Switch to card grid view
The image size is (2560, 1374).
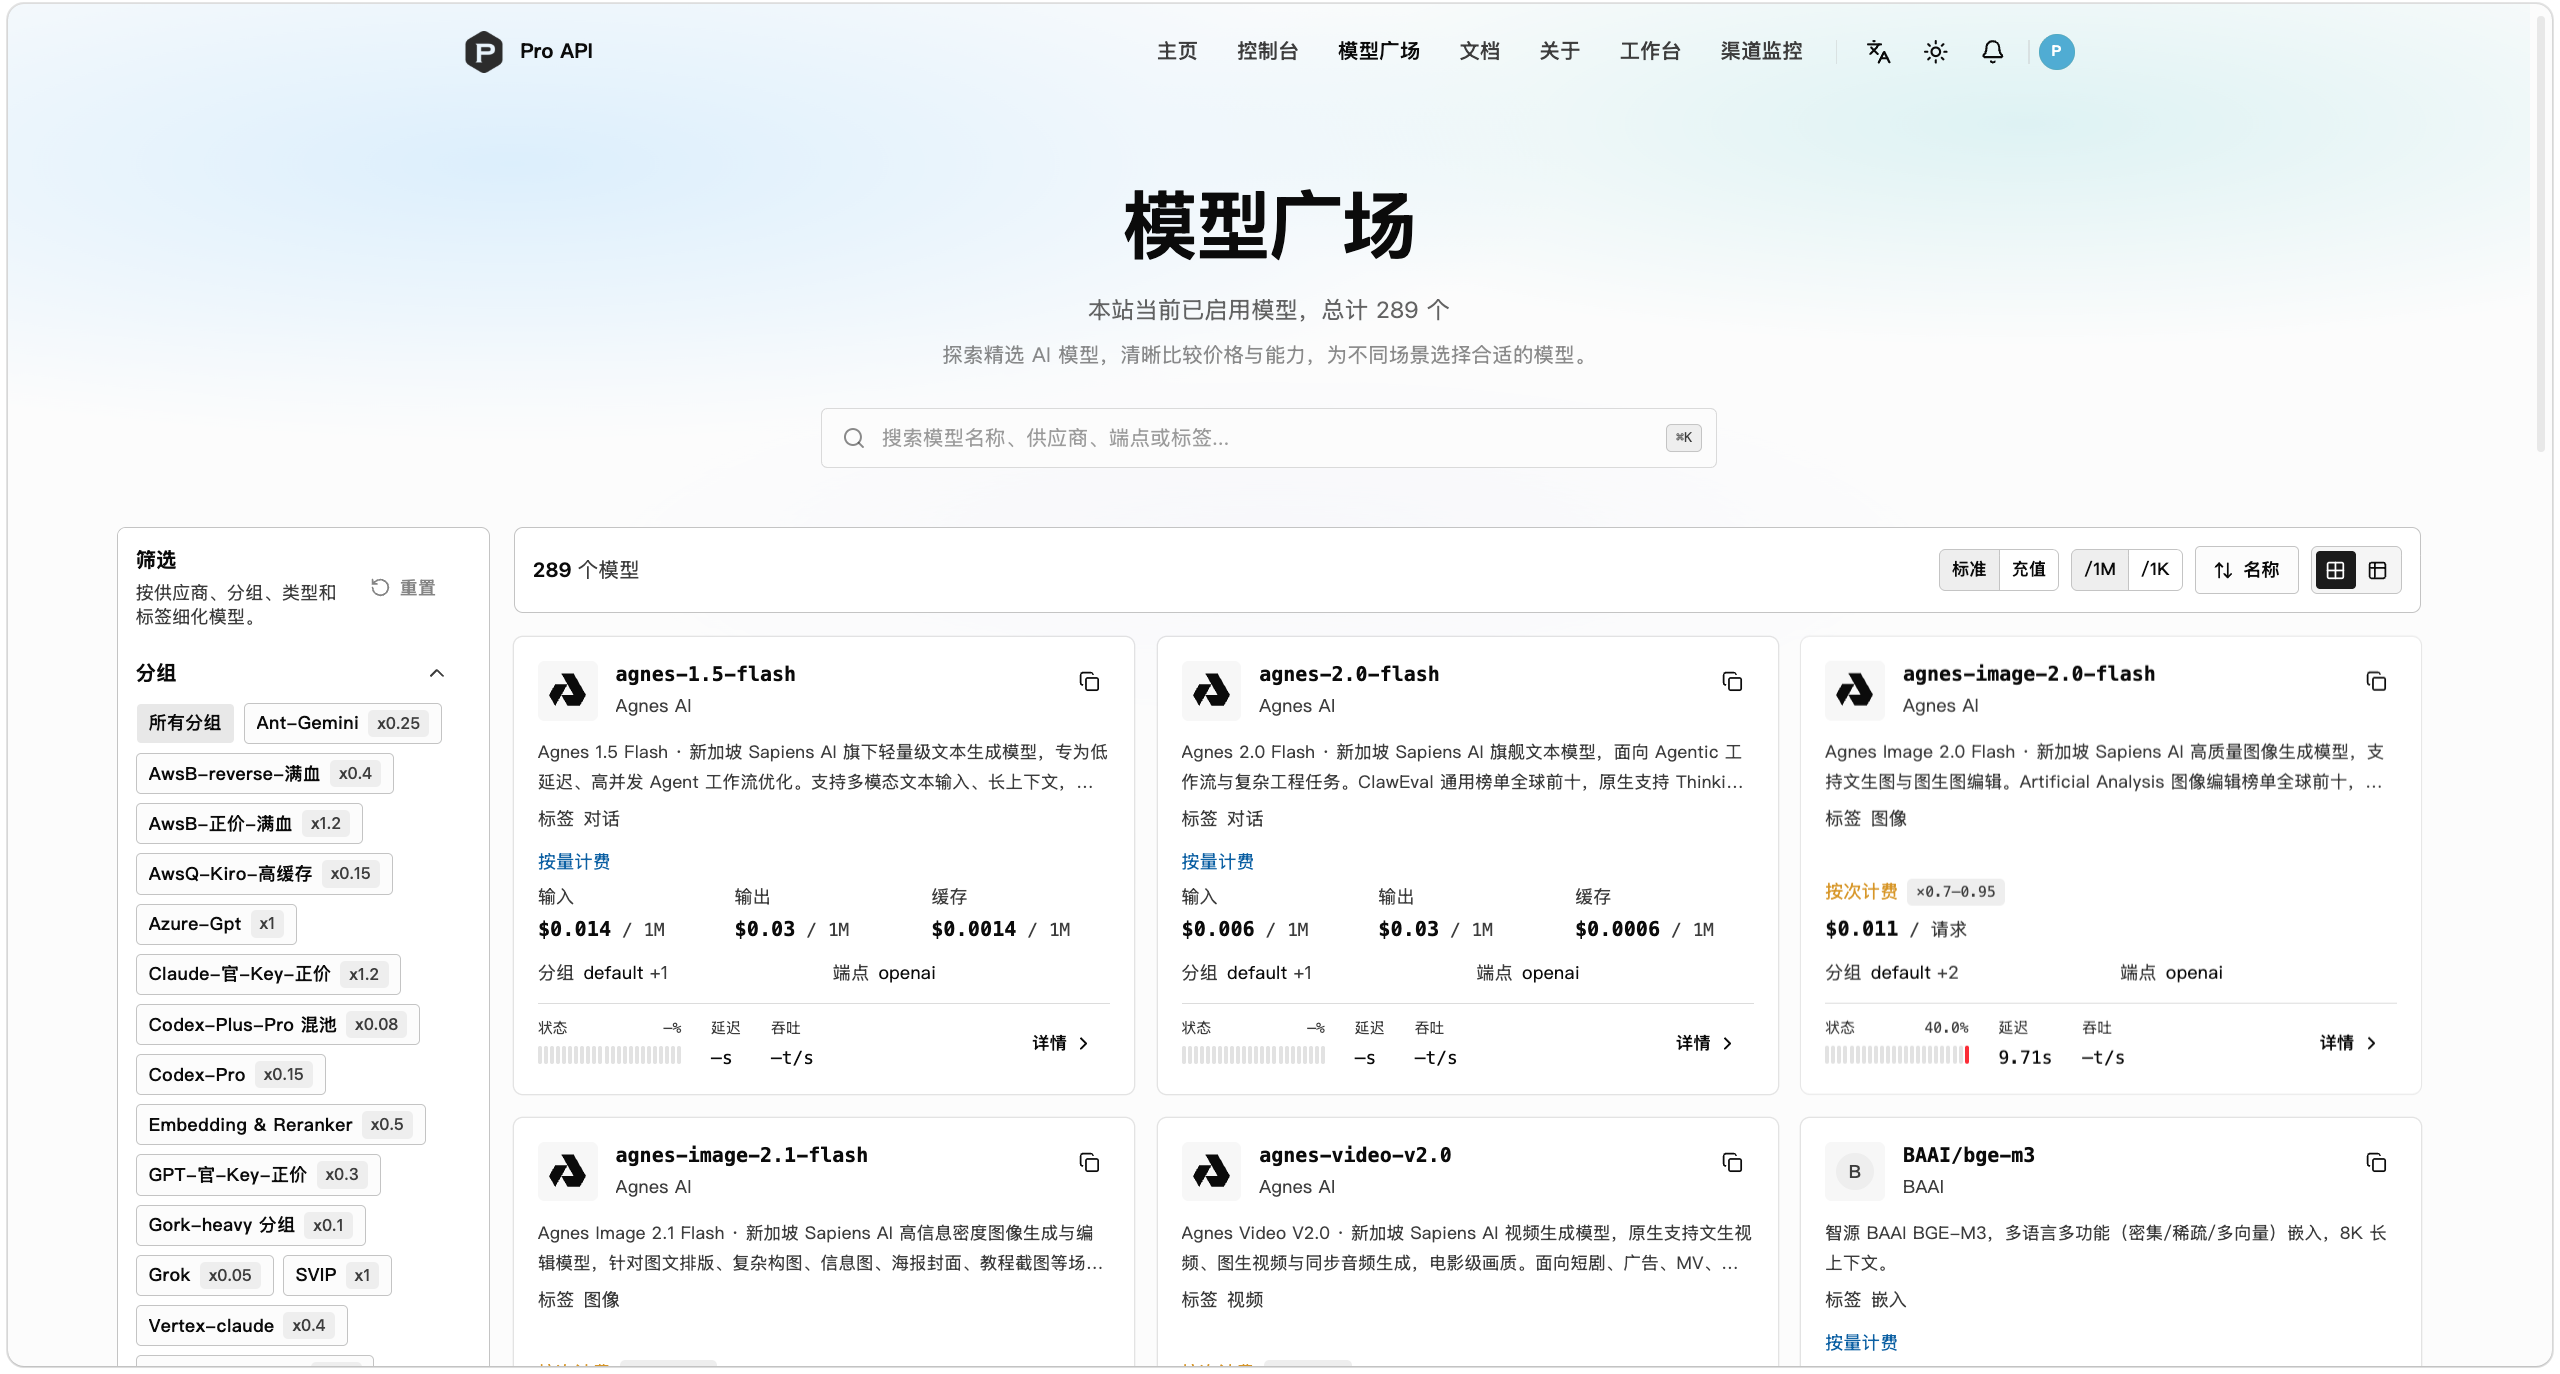2335,570
